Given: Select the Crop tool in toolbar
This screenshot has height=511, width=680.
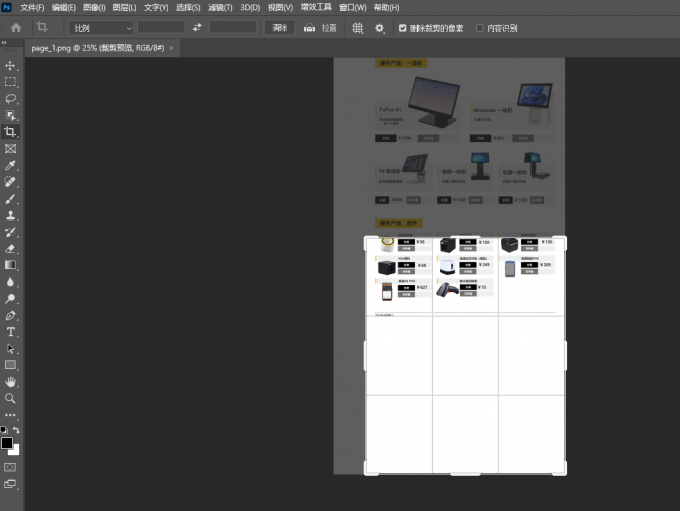Looking at the screenshot, I should [10, 132].
